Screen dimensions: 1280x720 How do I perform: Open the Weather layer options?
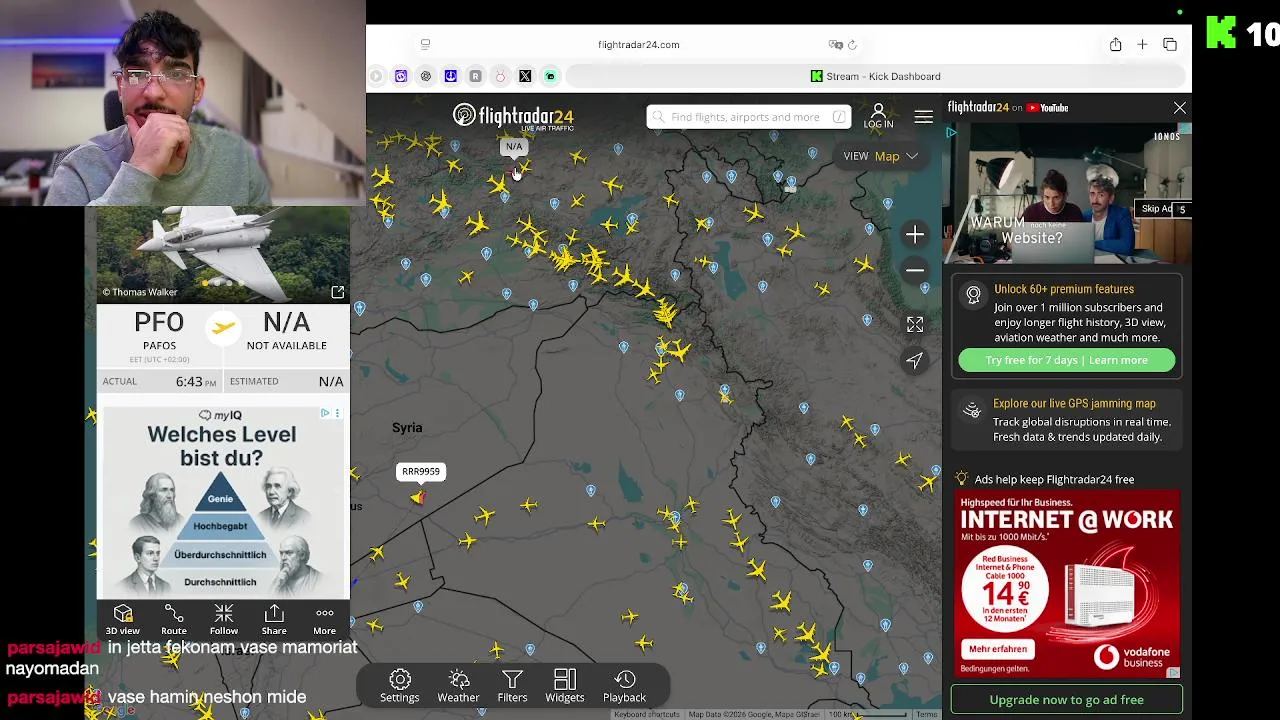click(x=458, y=686)
